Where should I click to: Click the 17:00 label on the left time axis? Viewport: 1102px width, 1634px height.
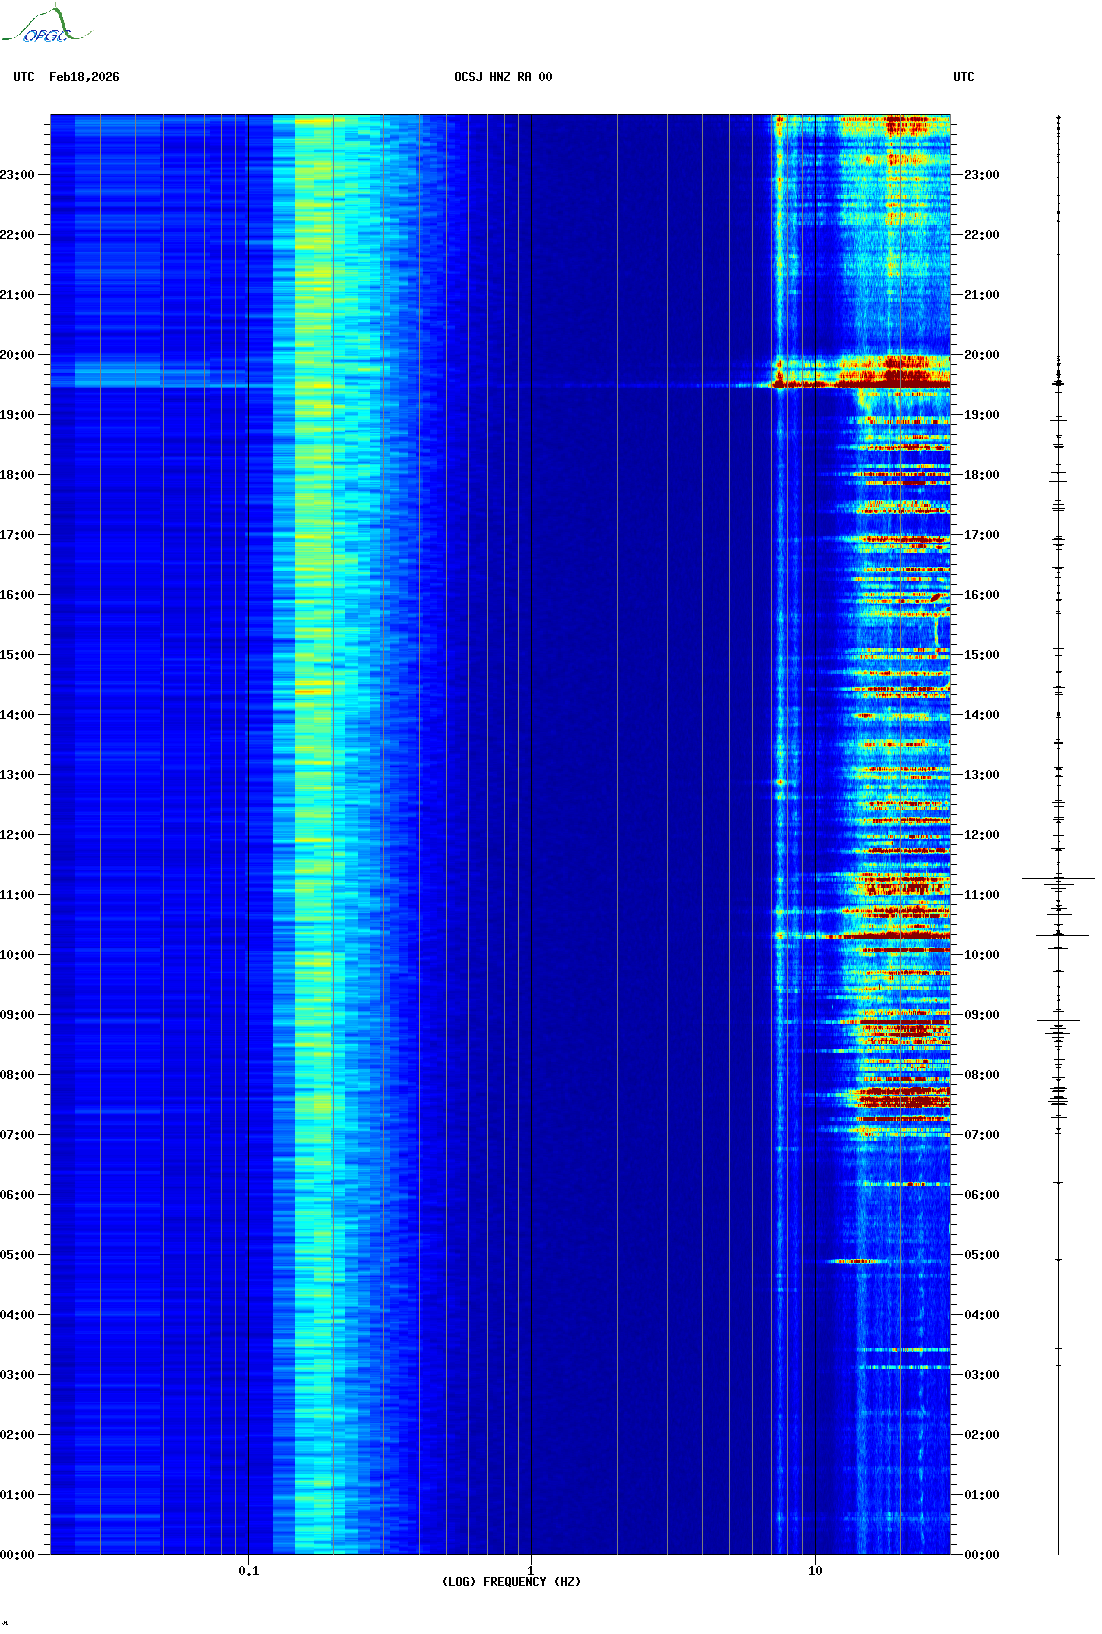click(17, 535)
